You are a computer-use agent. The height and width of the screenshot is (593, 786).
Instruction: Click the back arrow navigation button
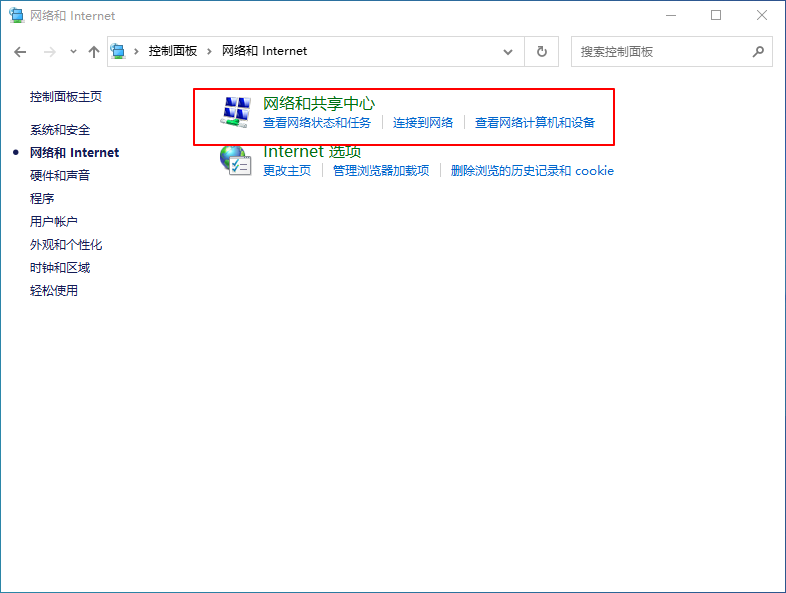coord(20,51)
